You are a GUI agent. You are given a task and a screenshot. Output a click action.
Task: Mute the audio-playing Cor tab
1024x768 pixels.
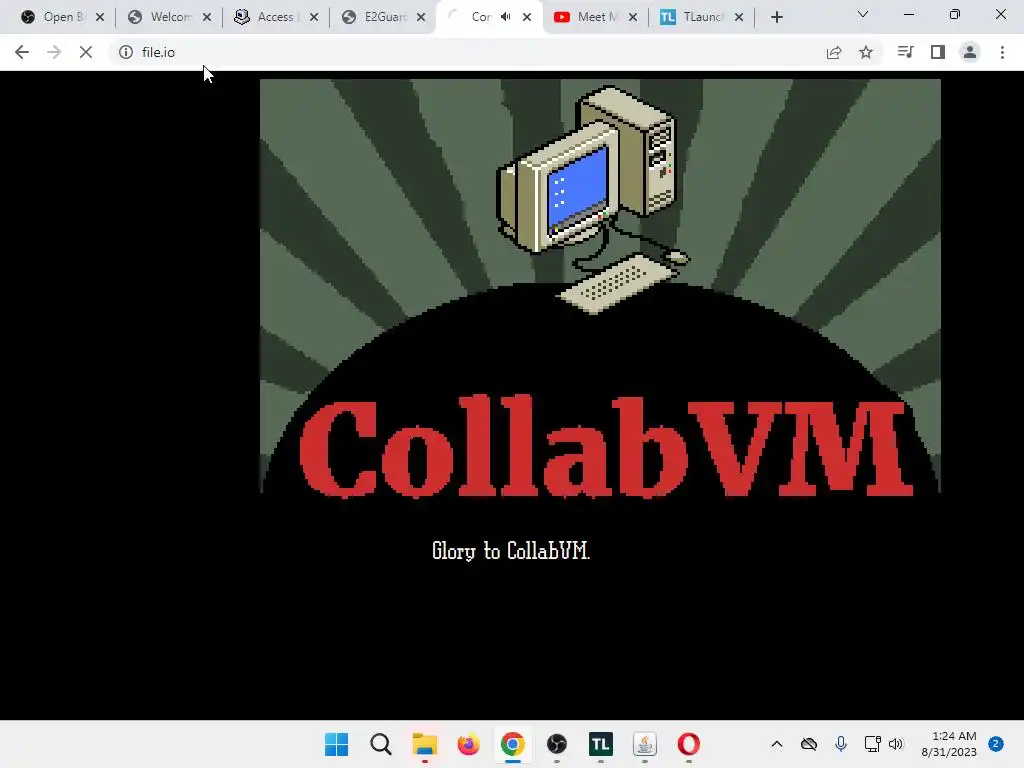coord(505,17)
